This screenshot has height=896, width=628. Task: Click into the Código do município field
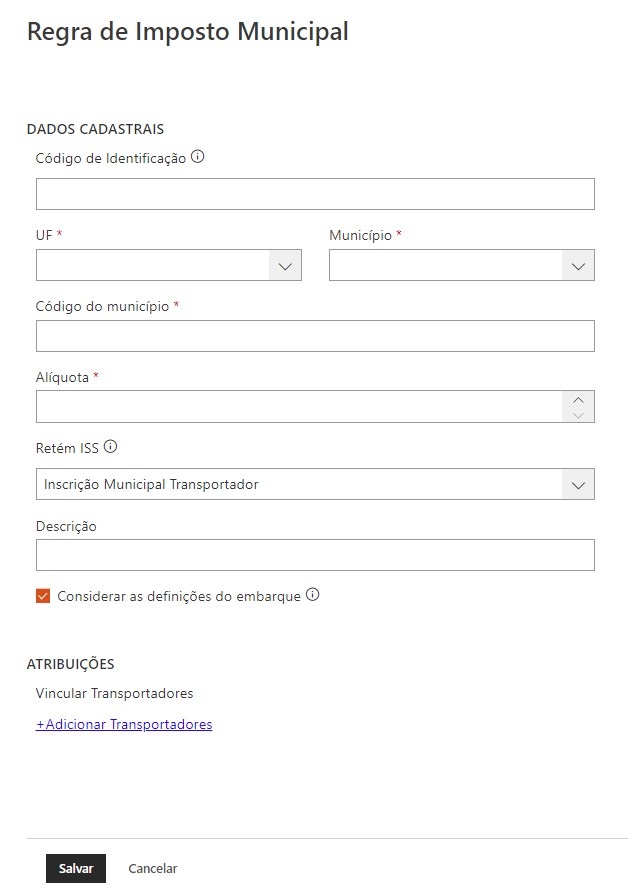point(315,336)
